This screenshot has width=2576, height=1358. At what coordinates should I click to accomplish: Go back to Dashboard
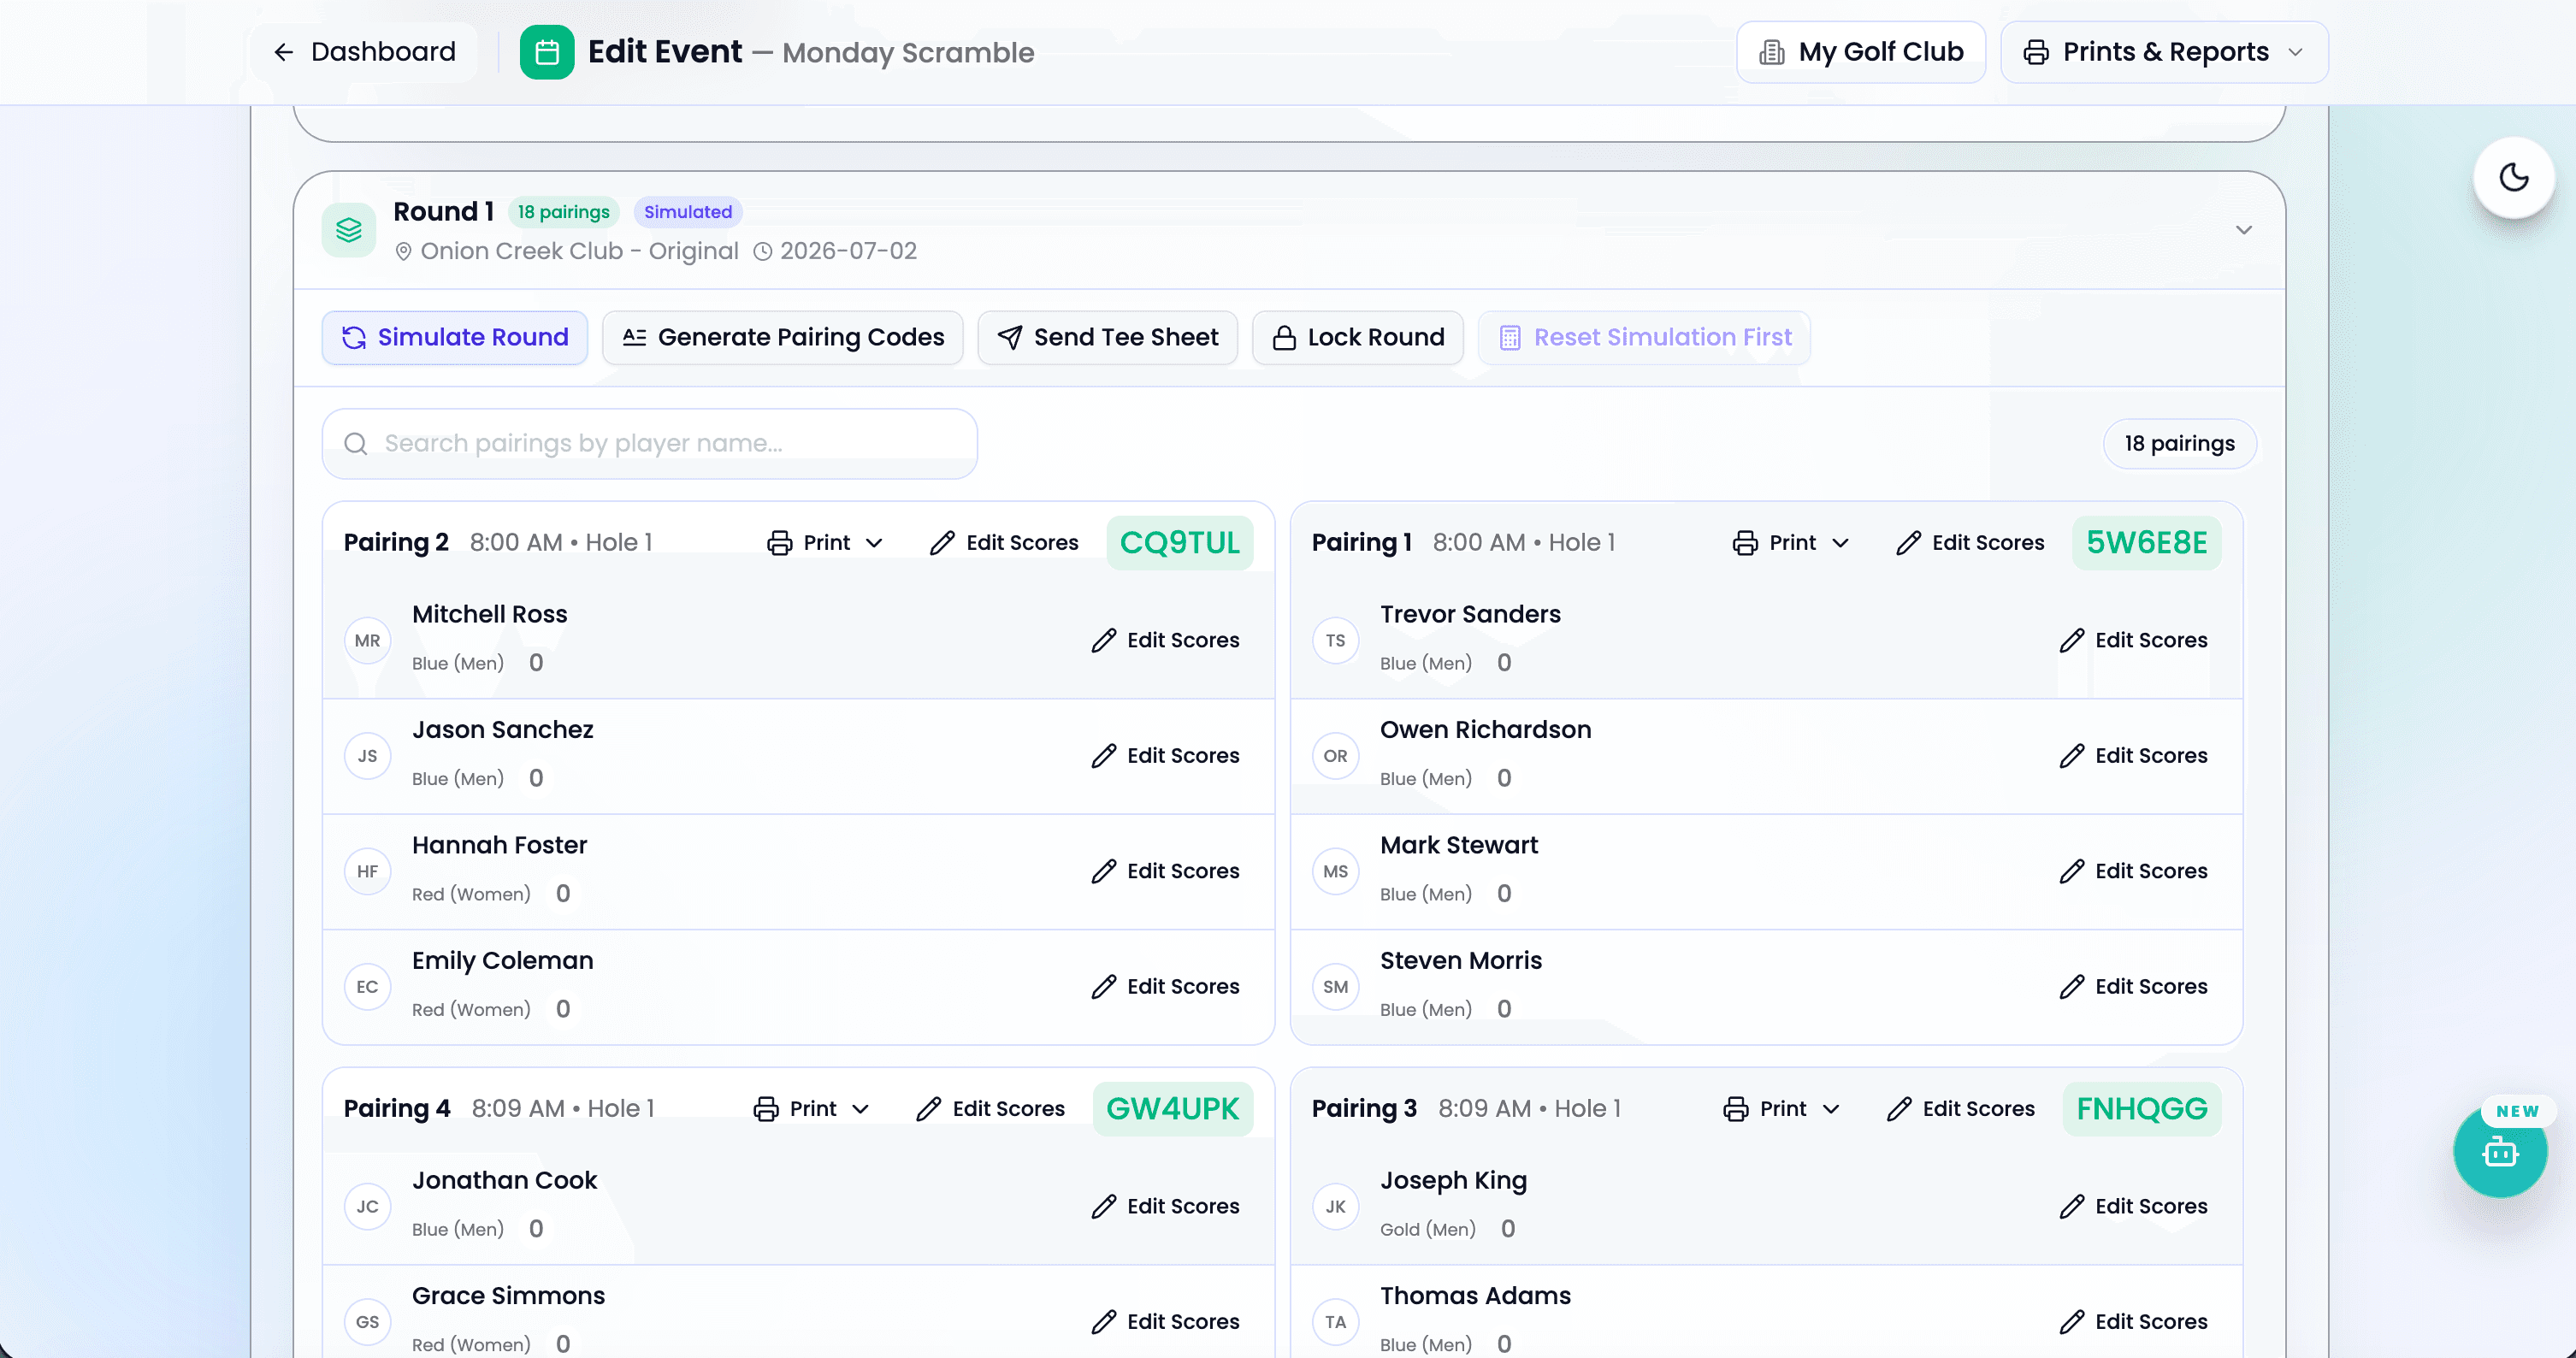point(364,52)
